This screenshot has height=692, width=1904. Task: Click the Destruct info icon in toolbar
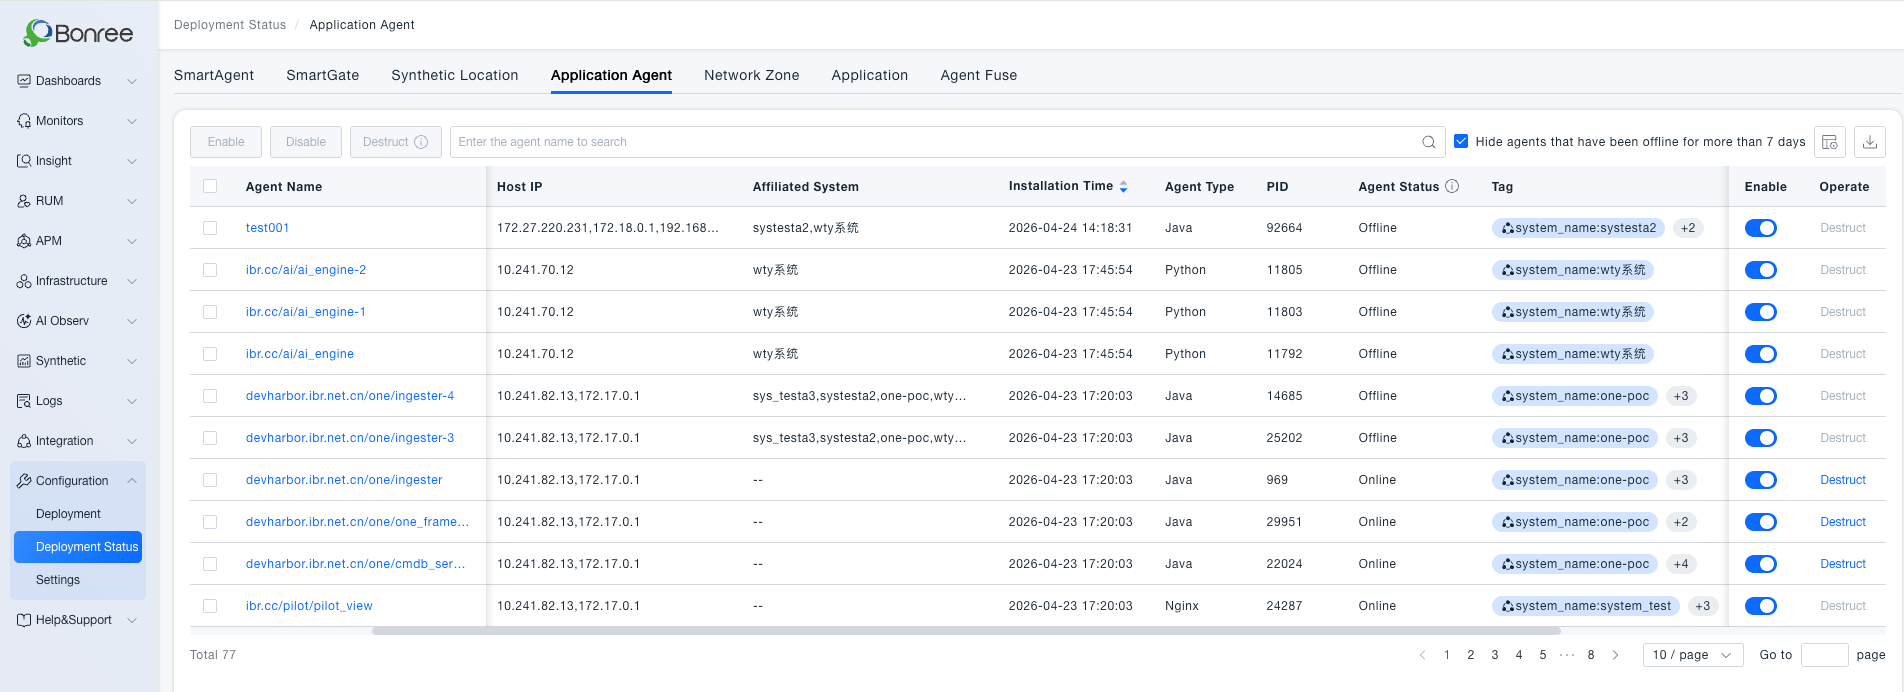[421, 142]
